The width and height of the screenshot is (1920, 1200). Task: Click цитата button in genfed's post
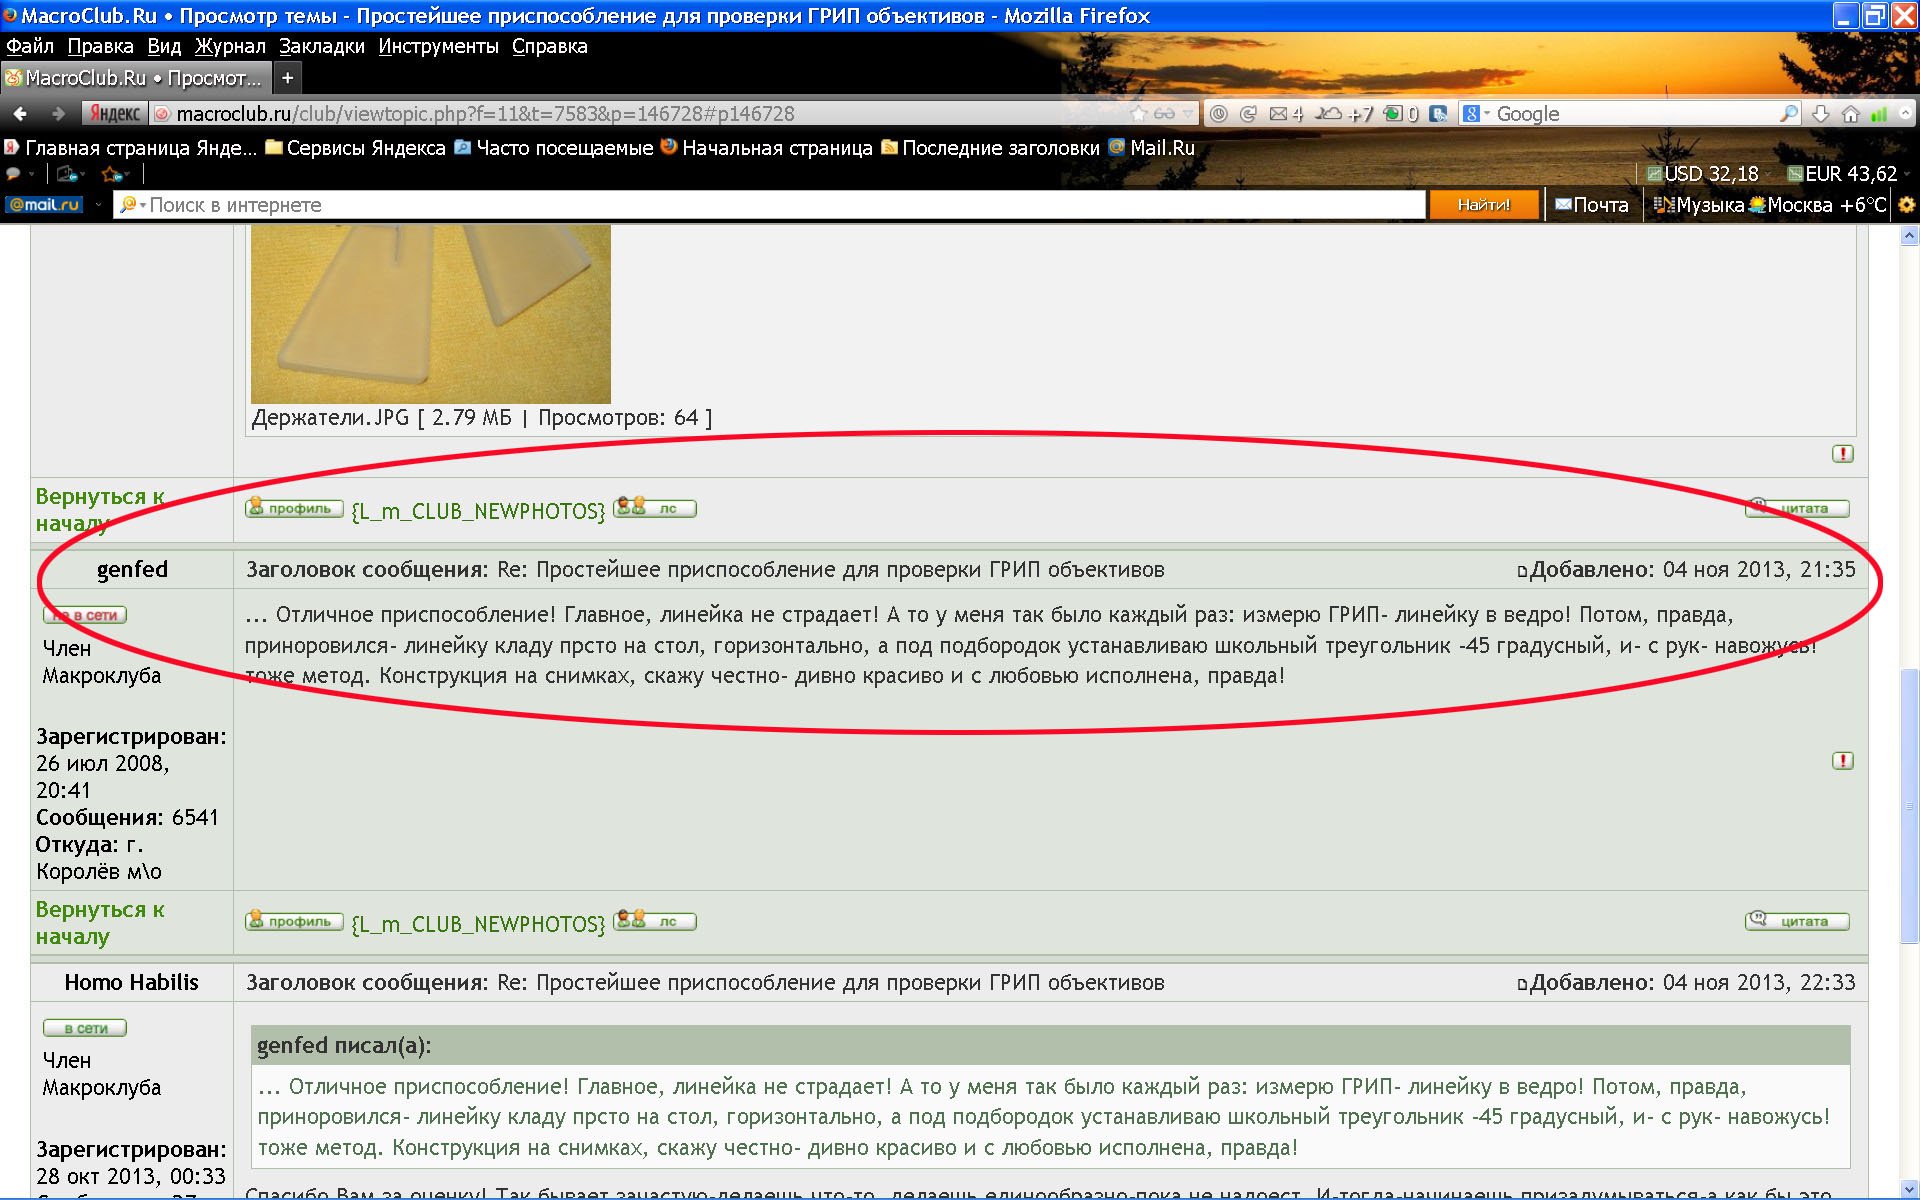click(x=1797, y=921)
